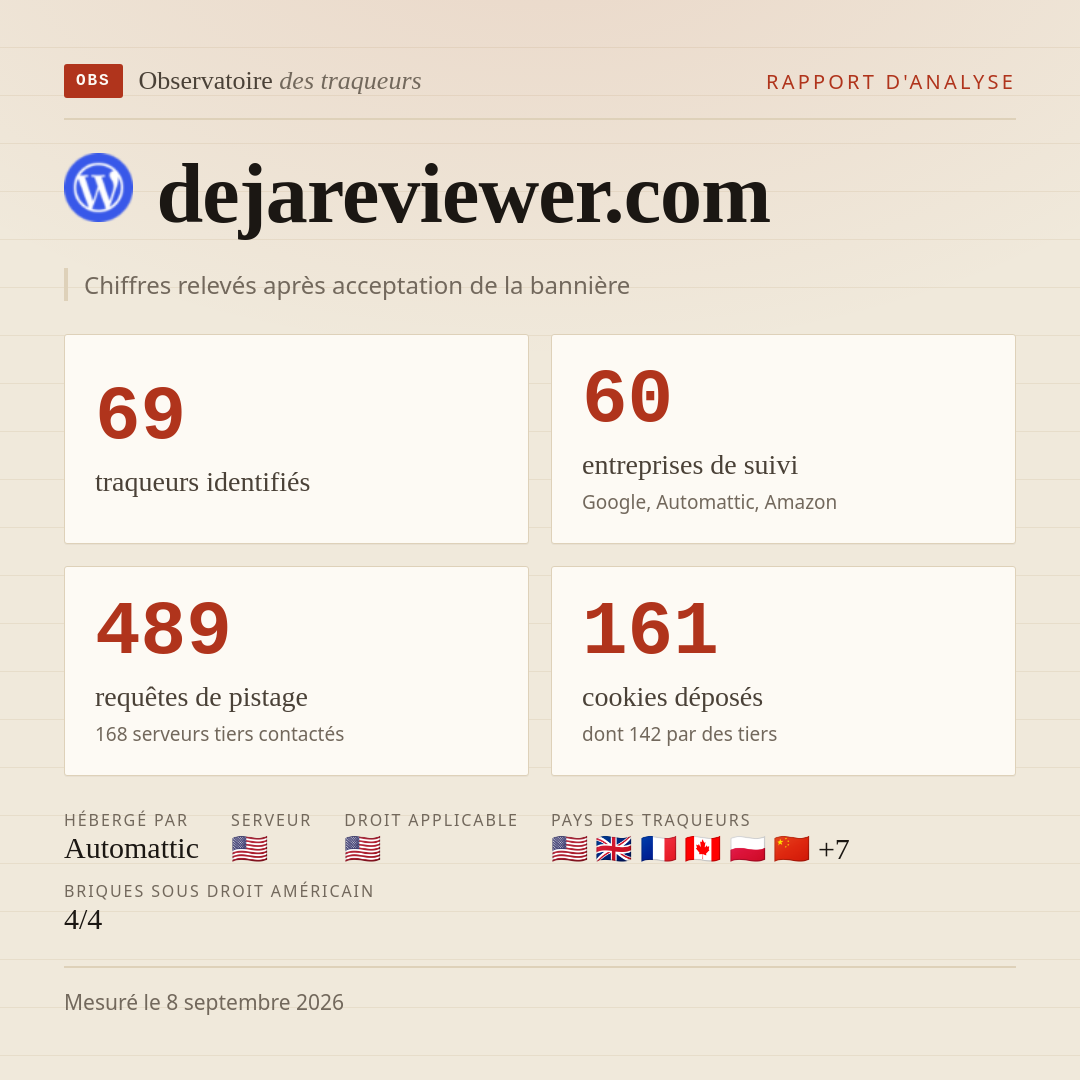1080x1080 pixels.
Task: Click the 60 companies figure
Action: tap(627, 397)
